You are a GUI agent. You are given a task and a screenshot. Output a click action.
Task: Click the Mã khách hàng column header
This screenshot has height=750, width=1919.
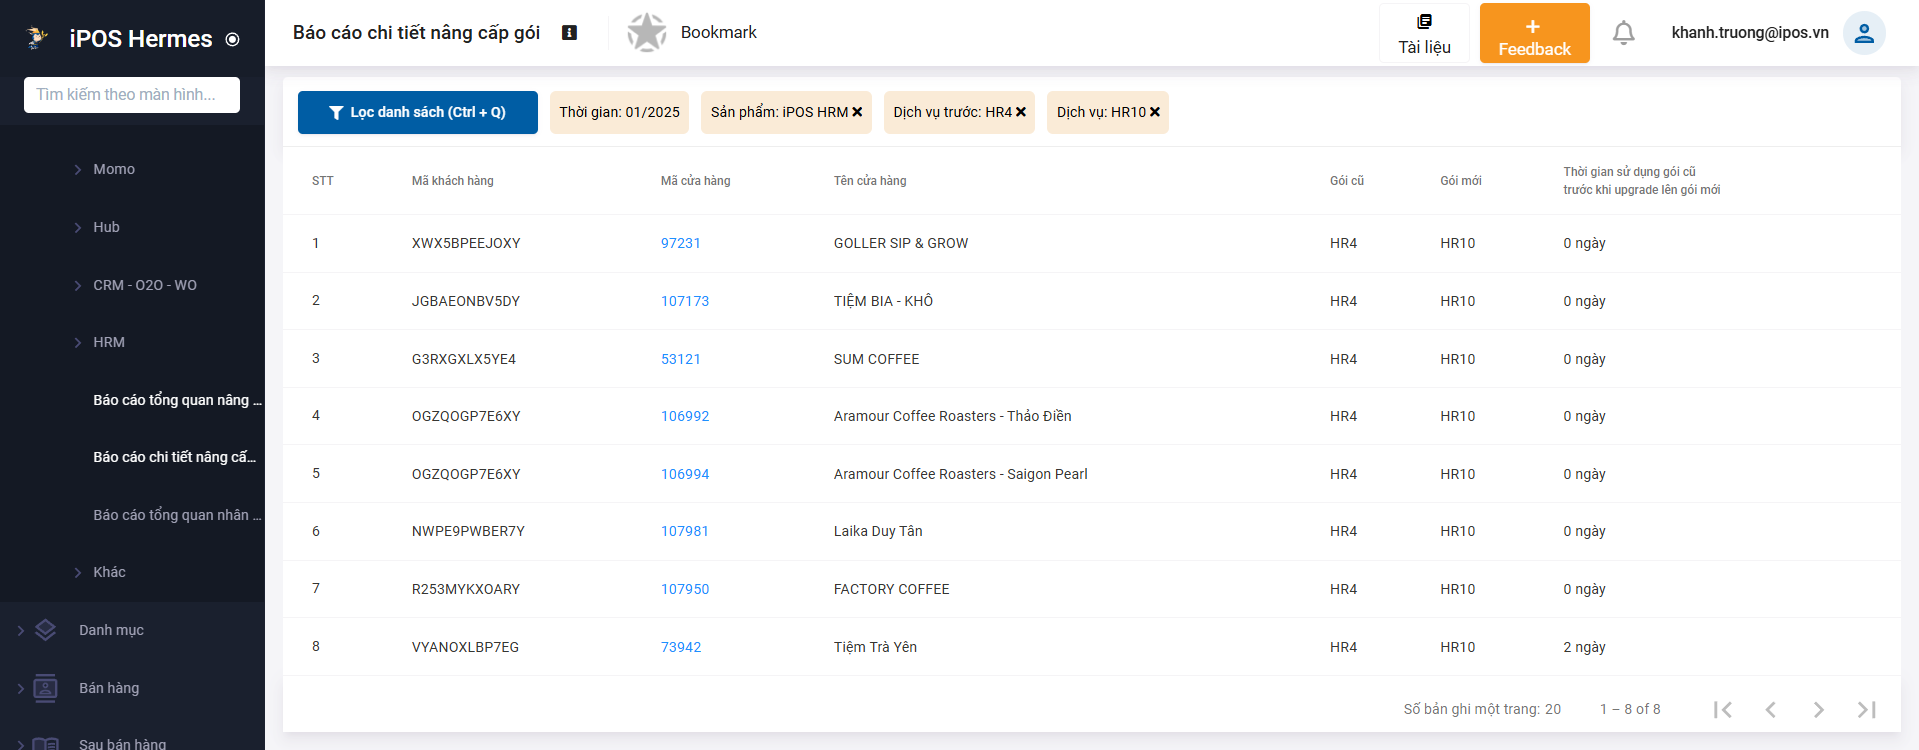tap(453, 181)
